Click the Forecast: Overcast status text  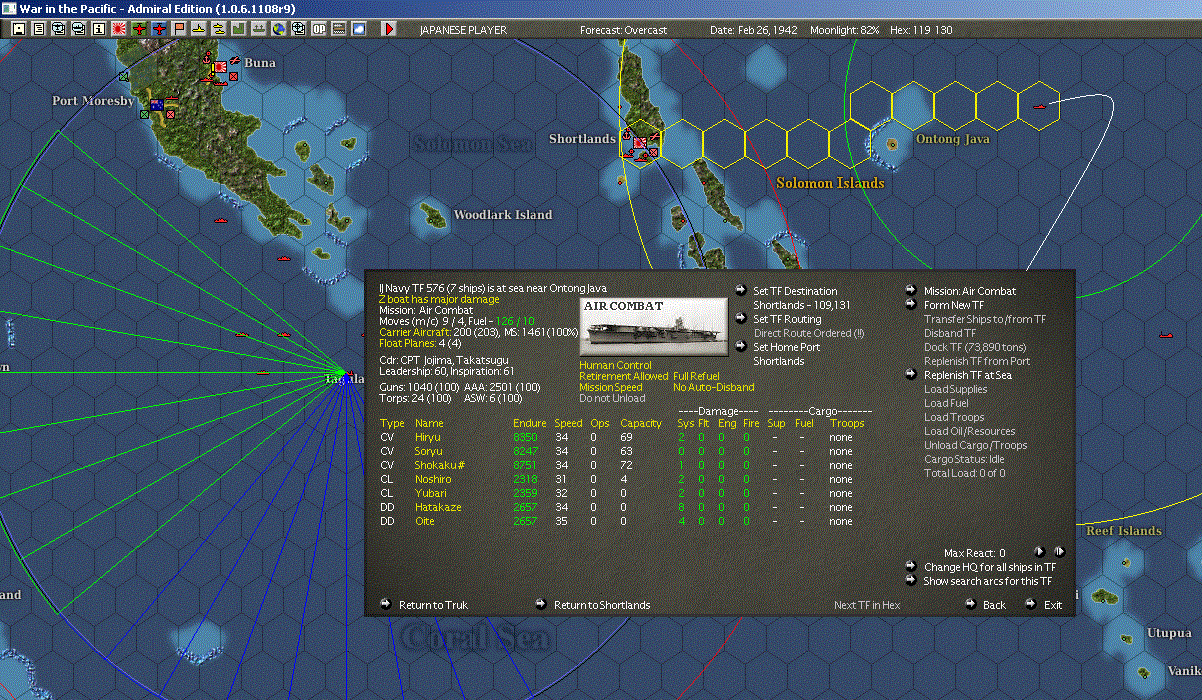[x=623, y=30]
